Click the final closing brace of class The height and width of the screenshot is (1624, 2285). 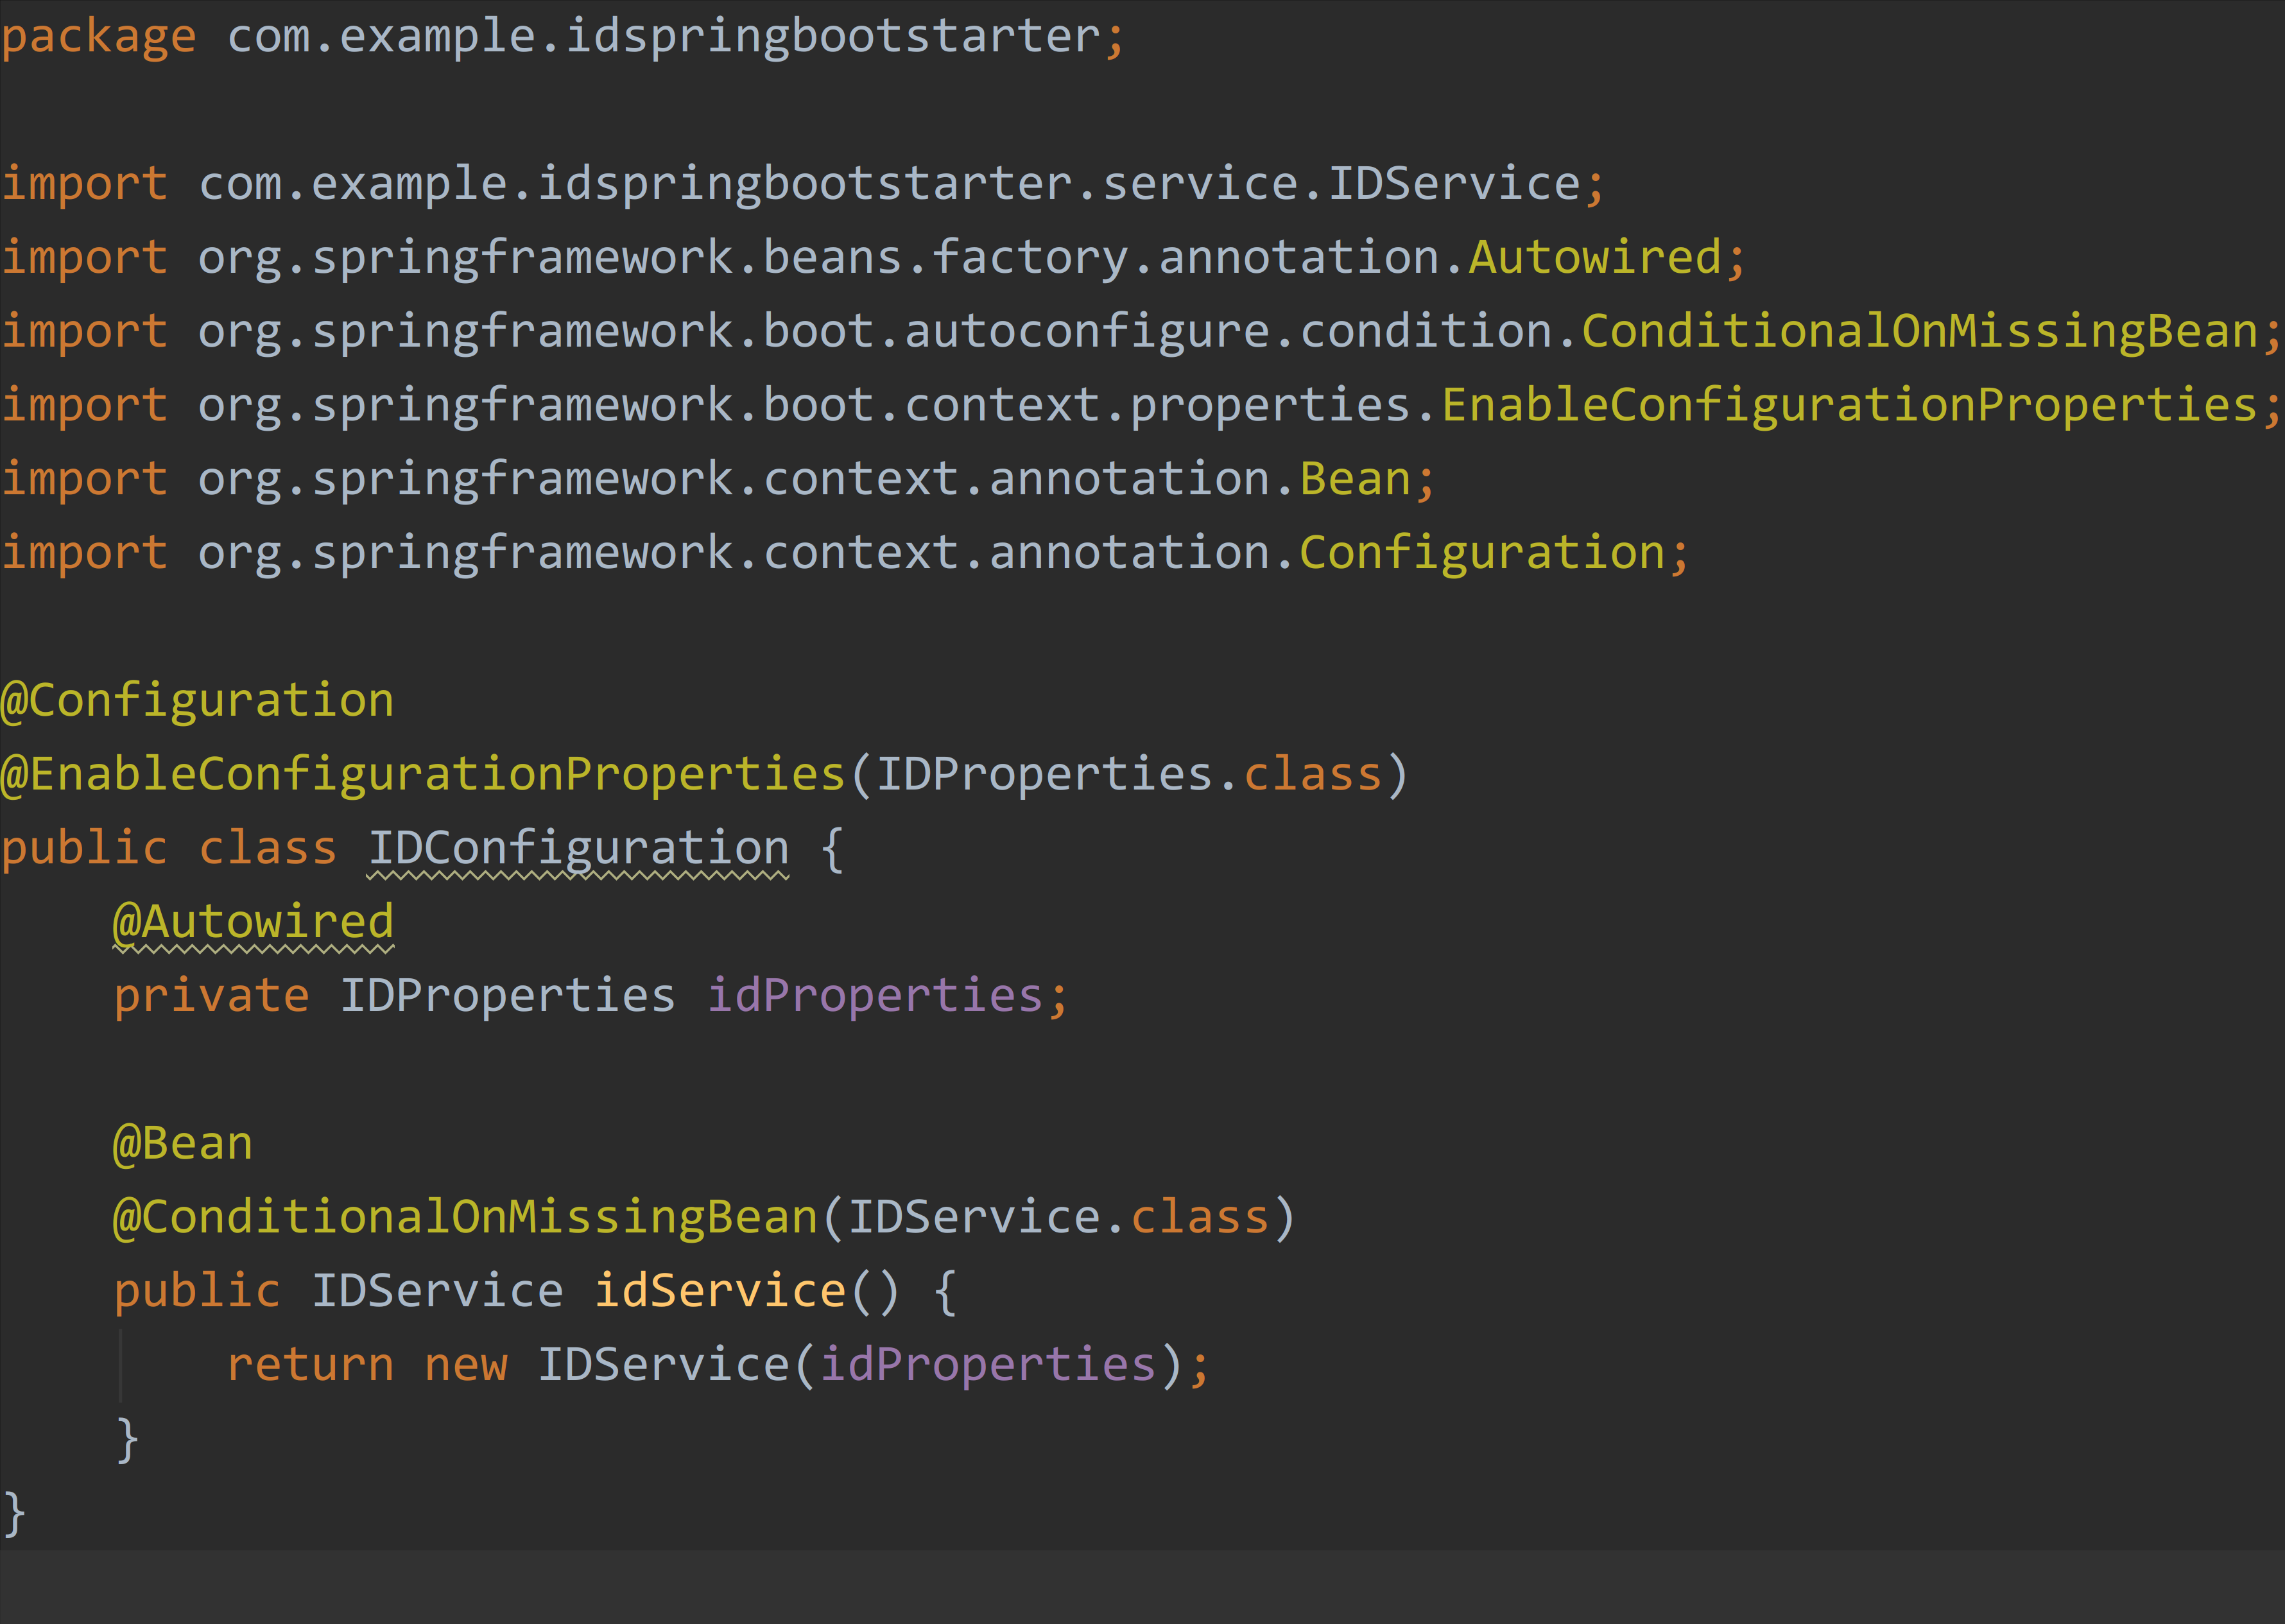click(14, 1512)
